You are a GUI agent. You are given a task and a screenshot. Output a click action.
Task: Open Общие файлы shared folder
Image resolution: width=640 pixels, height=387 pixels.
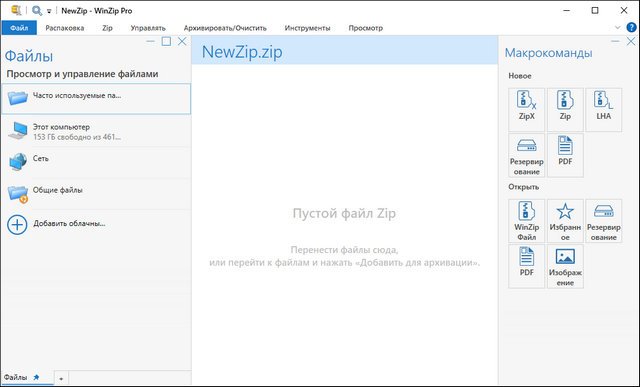point(96,194)
